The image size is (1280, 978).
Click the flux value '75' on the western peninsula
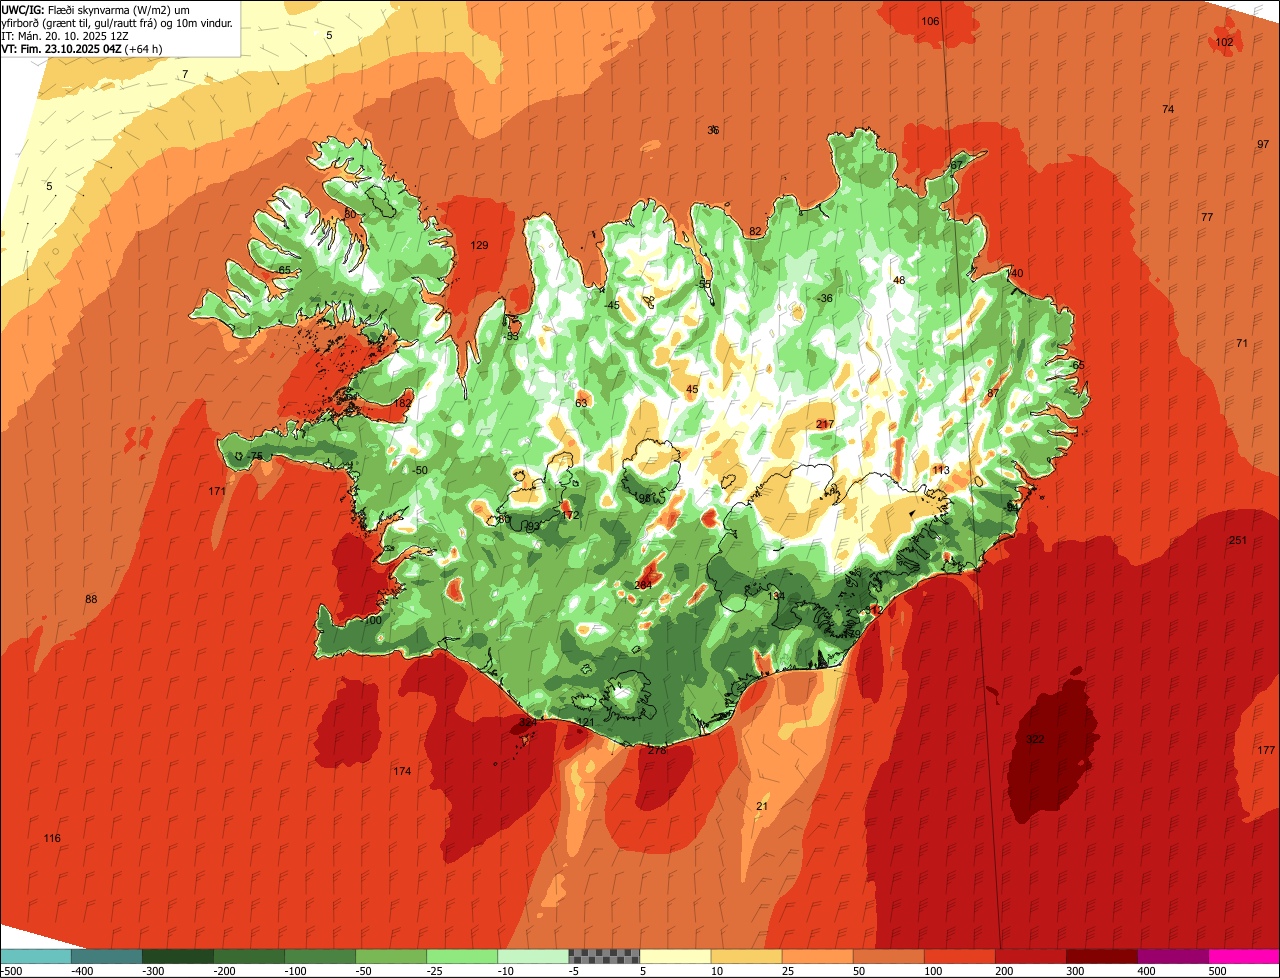click(256, 456)
